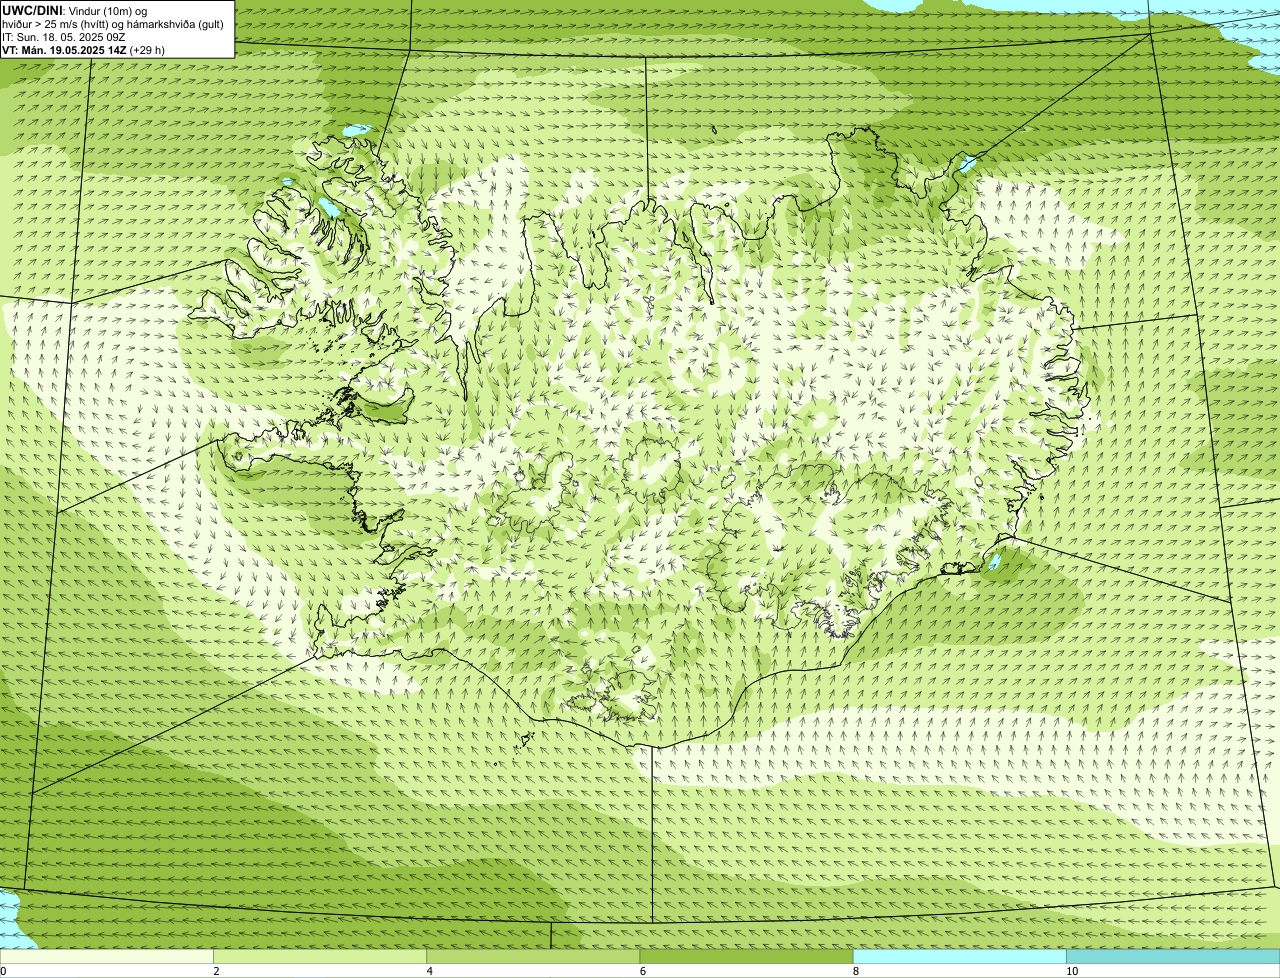Screen dimensions: 1280x978
Task: Click the "VT: Mán. 19.05.2025 14Z" valid time
Action: [63, 49]
